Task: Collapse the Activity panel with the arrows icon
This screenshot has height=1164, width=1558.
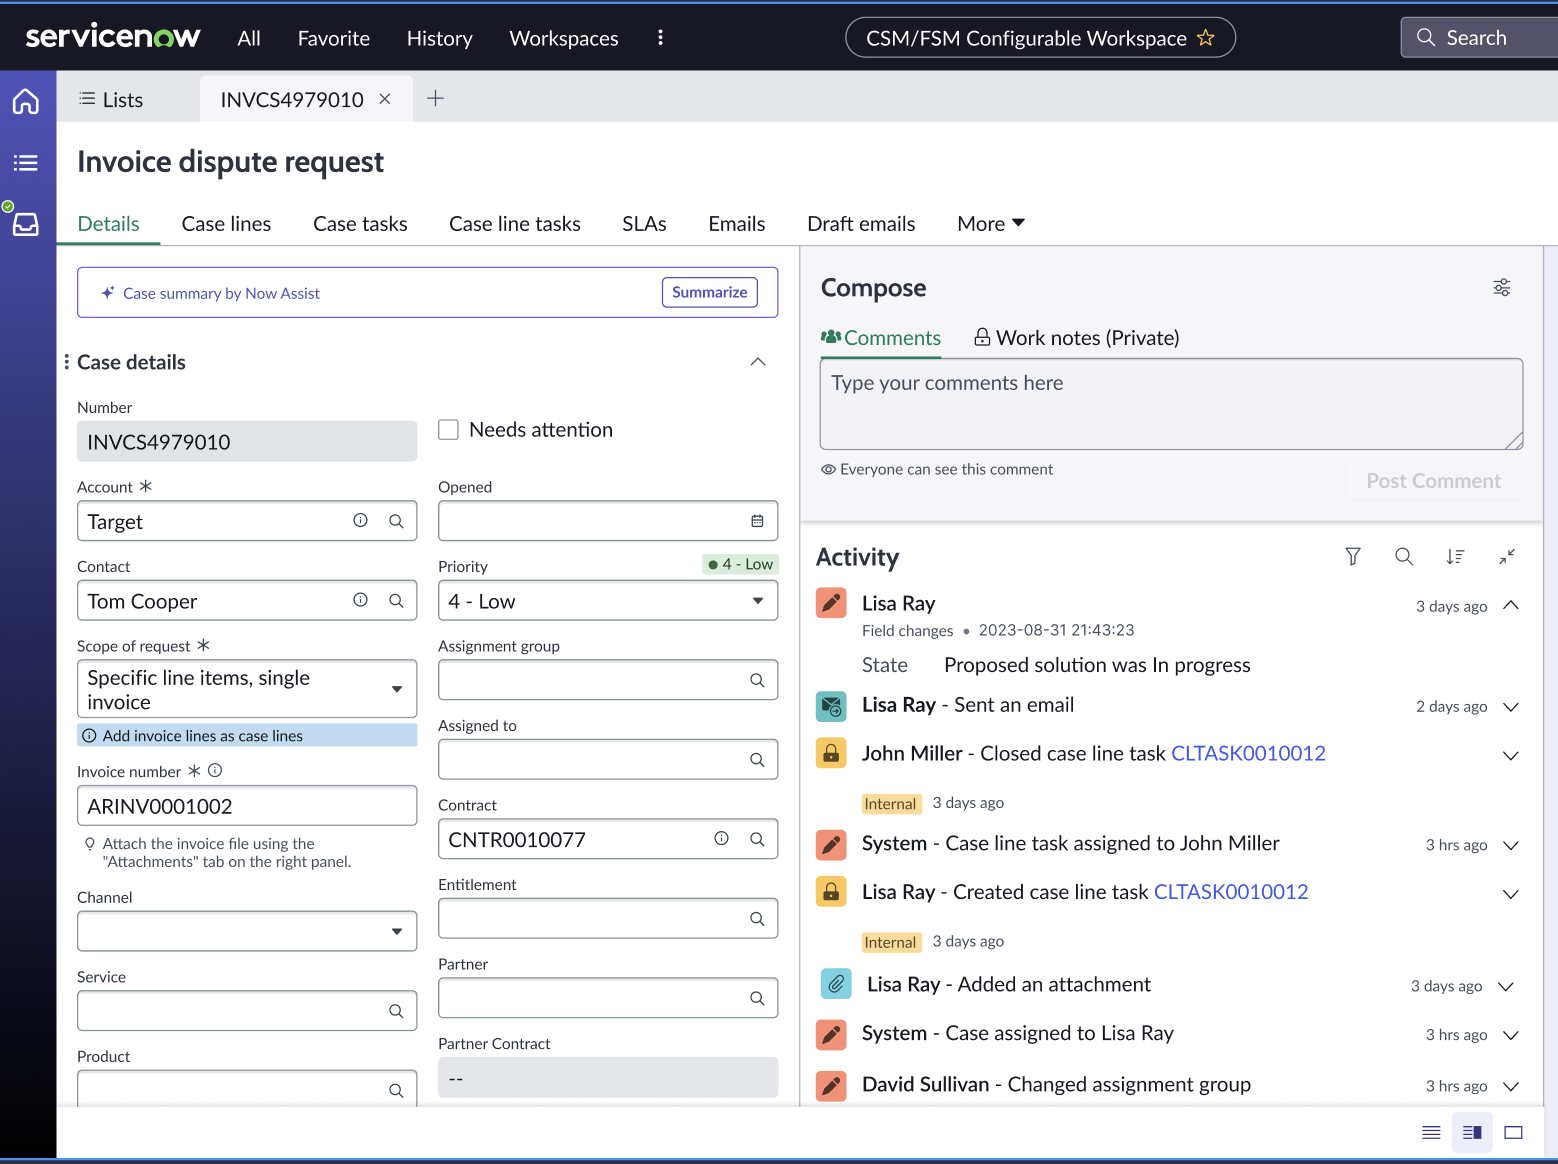Action: 1507,557
